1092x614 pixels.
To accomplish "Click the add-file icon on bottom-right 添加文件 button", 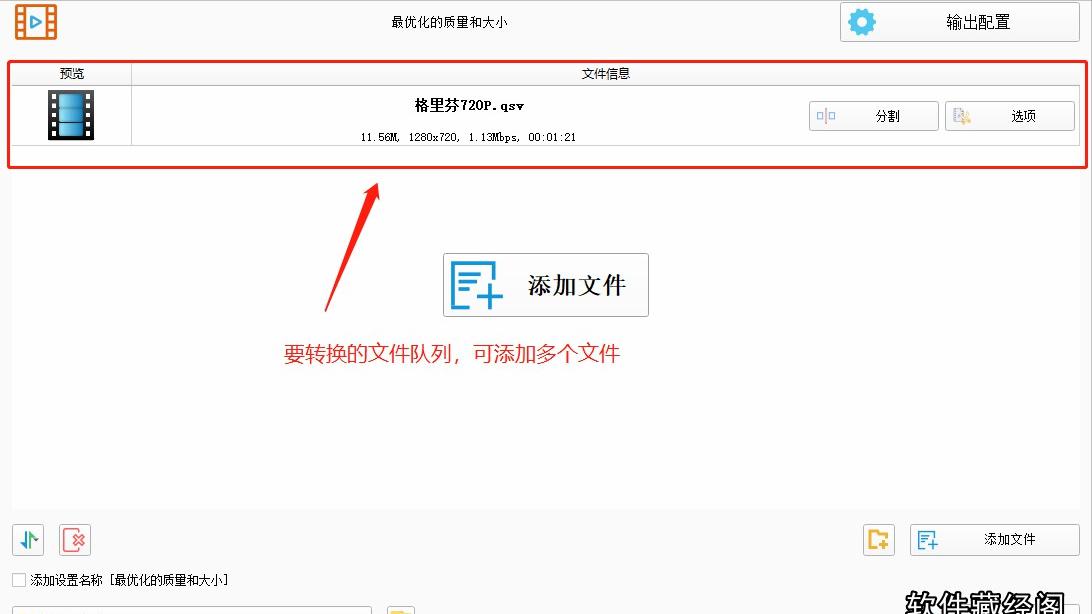I will click(x=927, y=539).
